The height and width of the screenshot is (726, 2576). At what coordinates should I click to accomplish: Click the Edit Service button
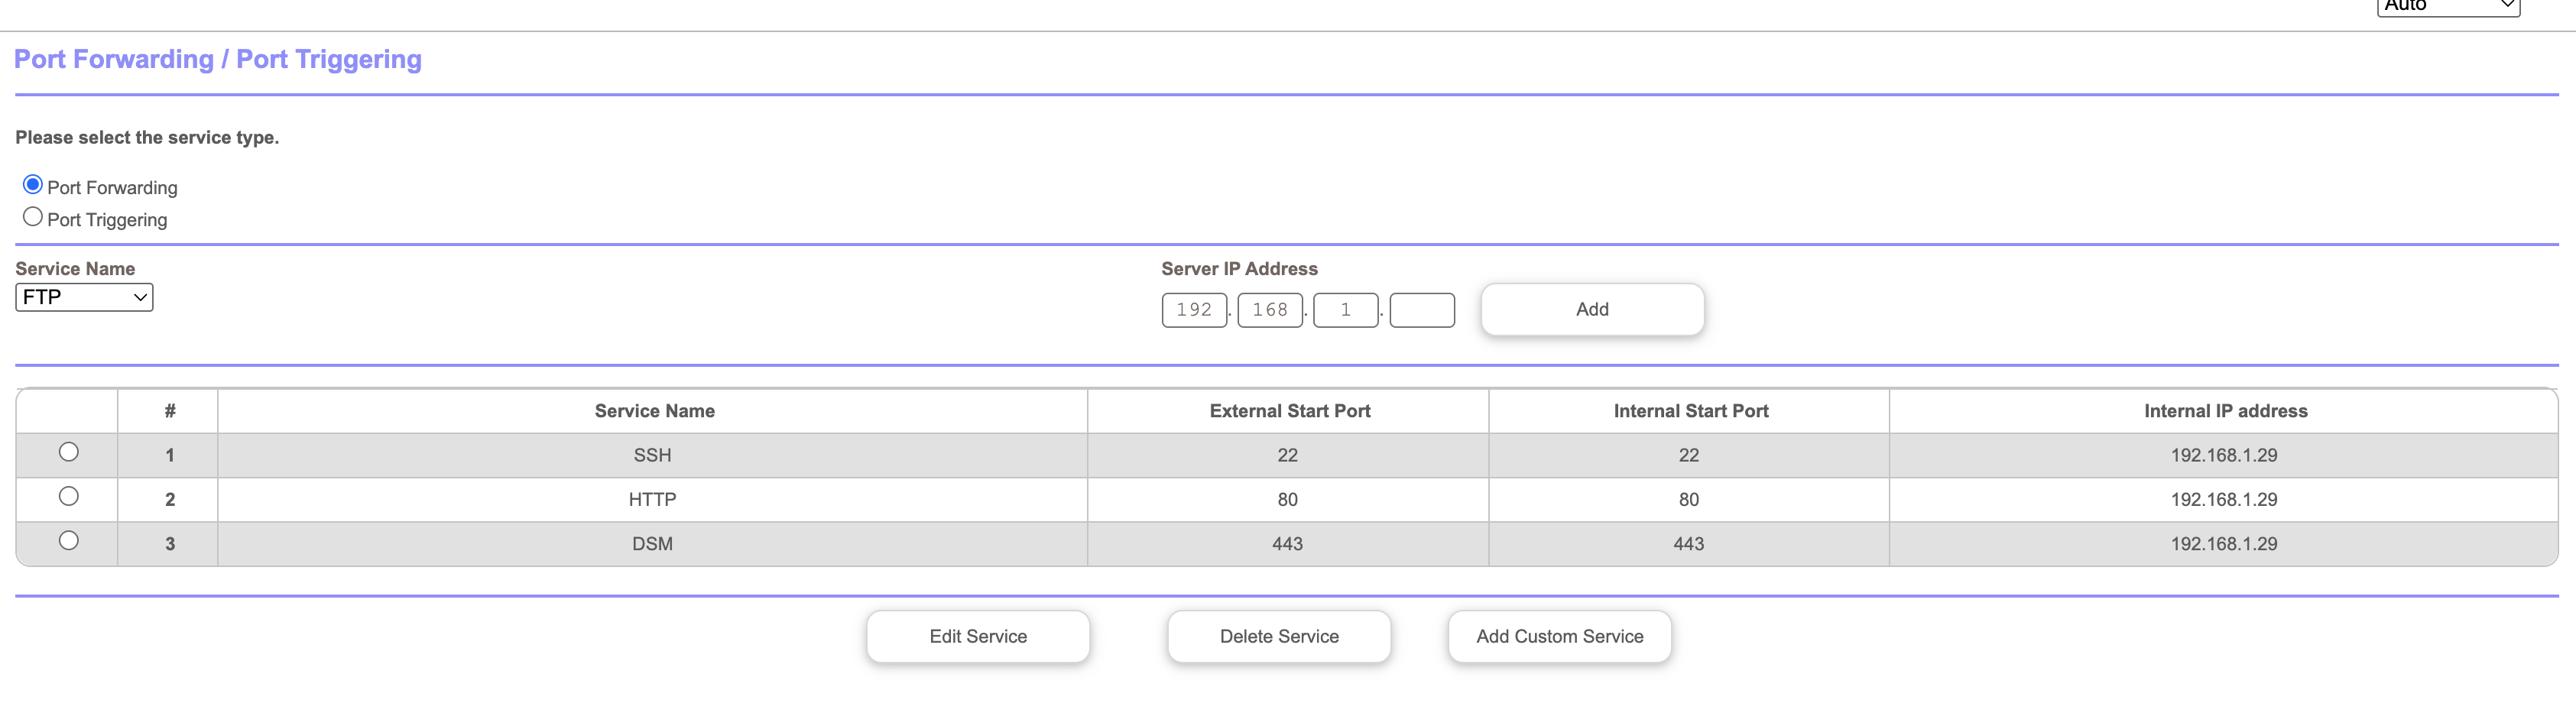(977, 637)
